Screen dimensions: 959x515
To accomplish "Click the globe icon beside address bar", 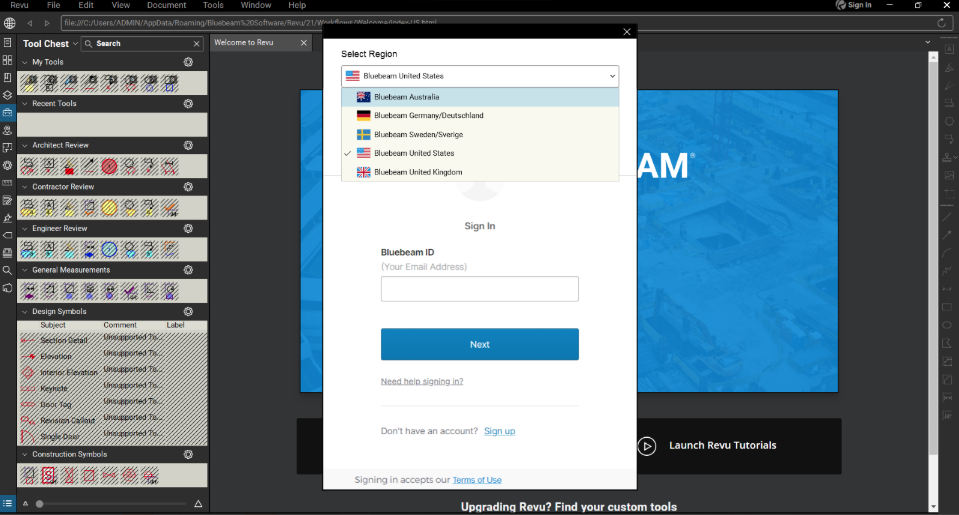I will (x=11, y=22).
